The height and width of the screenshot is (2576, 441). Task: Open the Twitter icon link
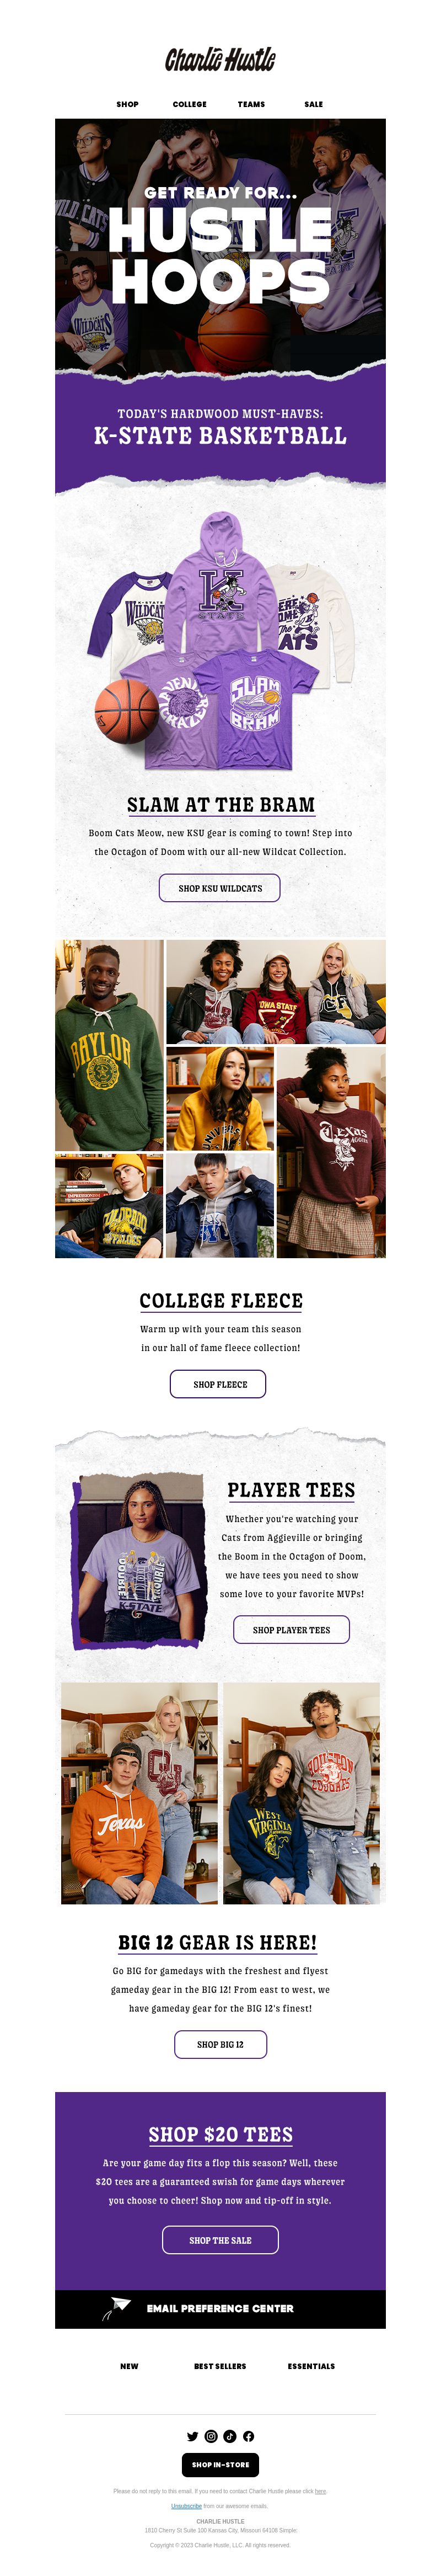[192, 2436]
